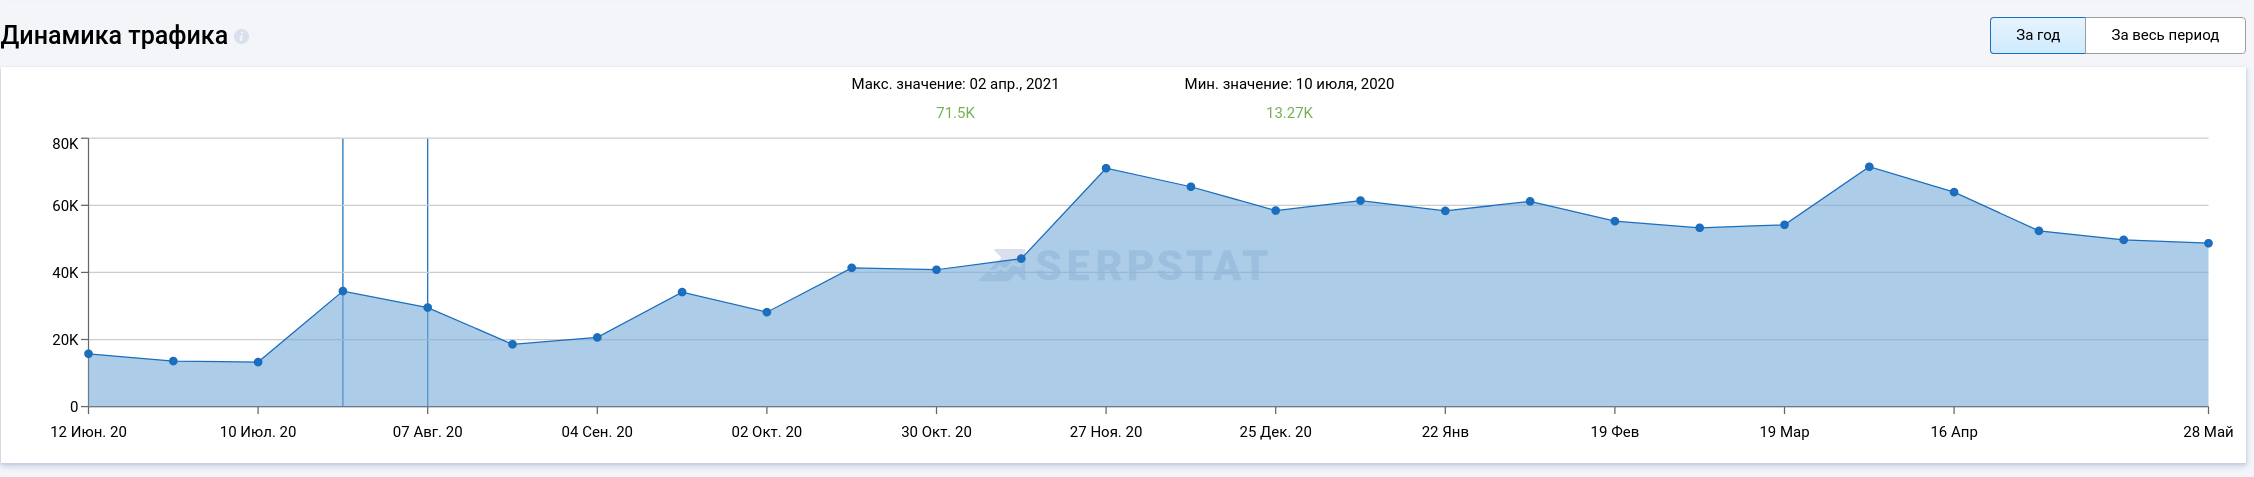This screenshot has width=2254, height=477.
Task: Click the data point above 02 Окт. 20
Action: pyautogui.click(x=767, y=313)
